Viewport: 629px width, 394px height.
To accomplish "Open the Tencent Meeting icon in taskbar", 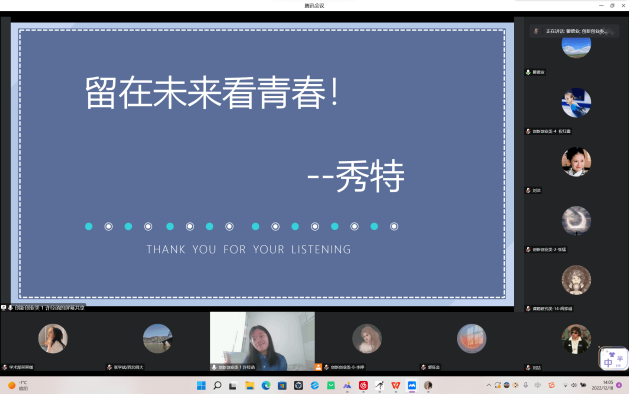I will point(412,386).
